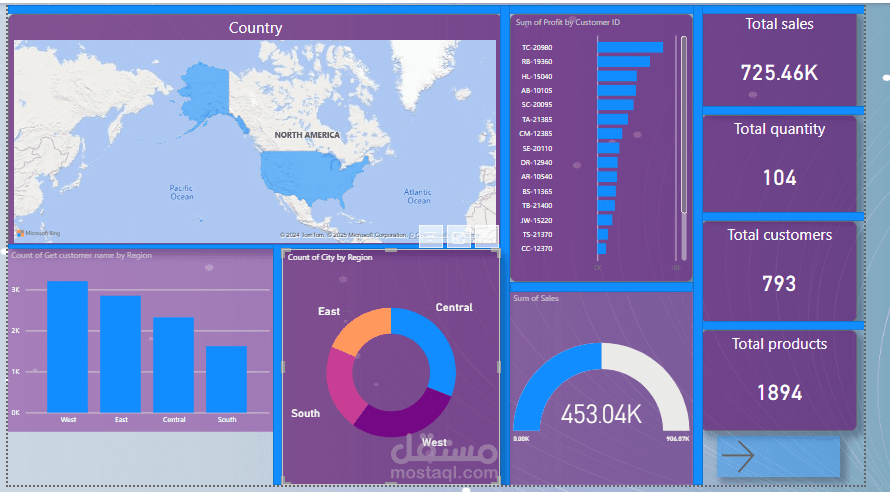Click the SE-20110 customer label
This screenshot has height=492, width=890.
537,148
